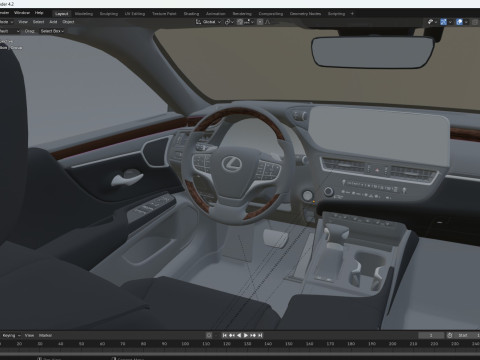Toggle auto keying record button
This screenshot has height=360, width=480.
pos(209,335)
